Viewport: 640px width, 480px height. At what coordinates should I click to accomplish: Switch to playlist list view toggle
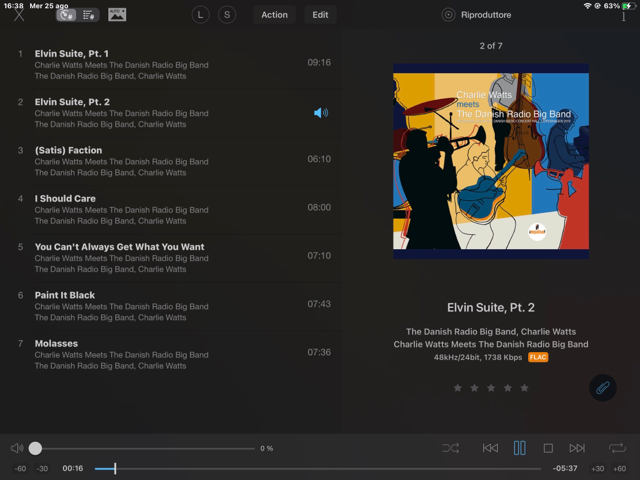(x=88, y=15)
